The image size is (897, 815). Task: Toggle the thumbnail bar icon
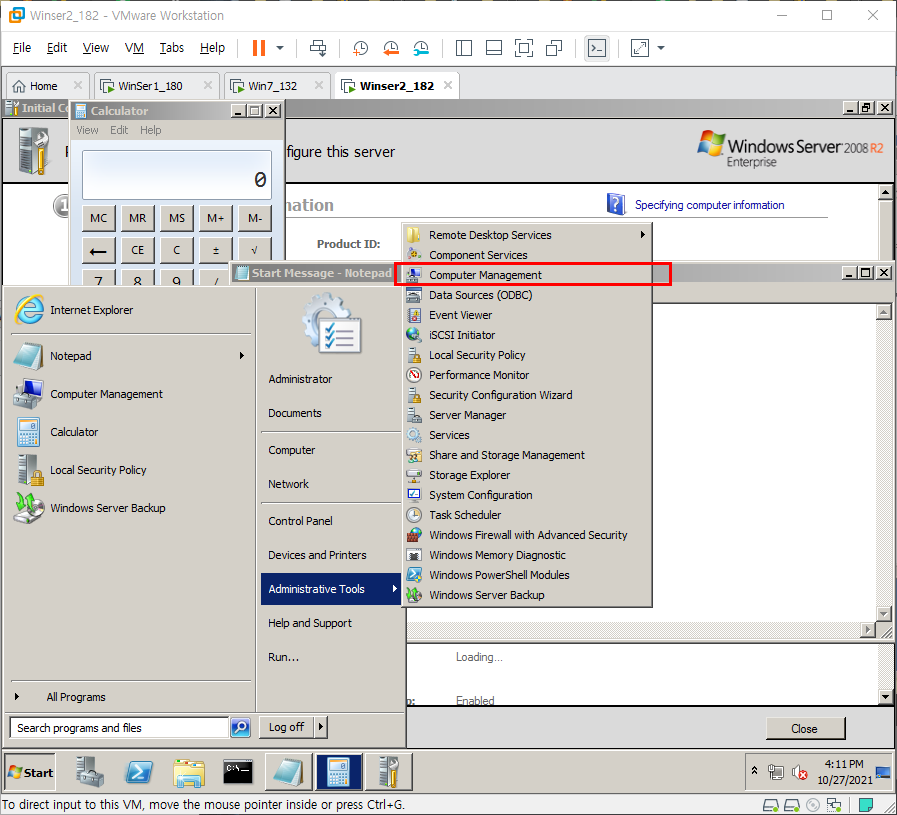click(x=494, y=48)
